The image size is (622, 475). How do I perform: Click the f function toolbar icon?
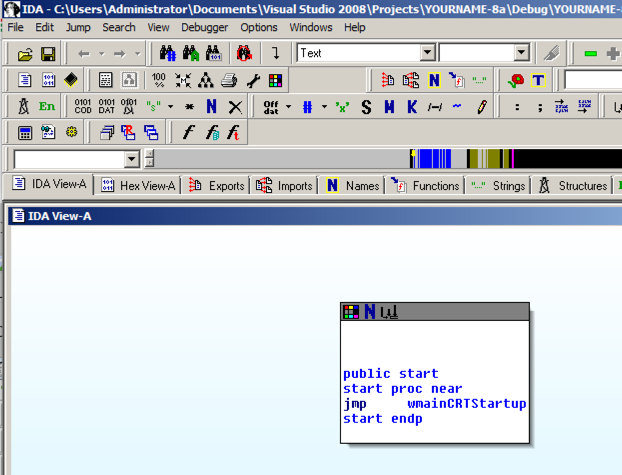(x=188, y=132)
